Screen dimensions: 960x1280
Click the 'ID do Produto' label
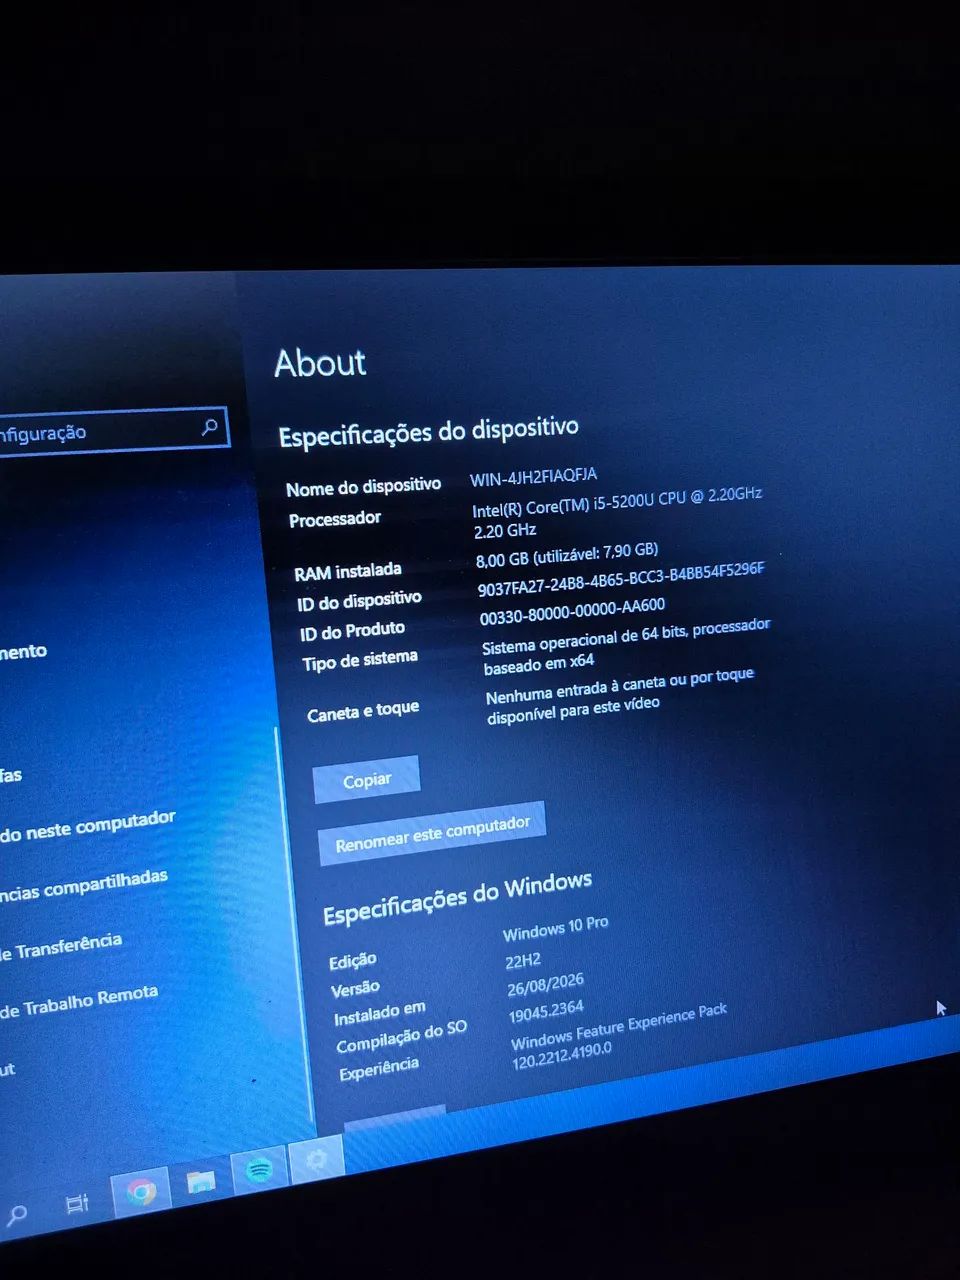352,631
